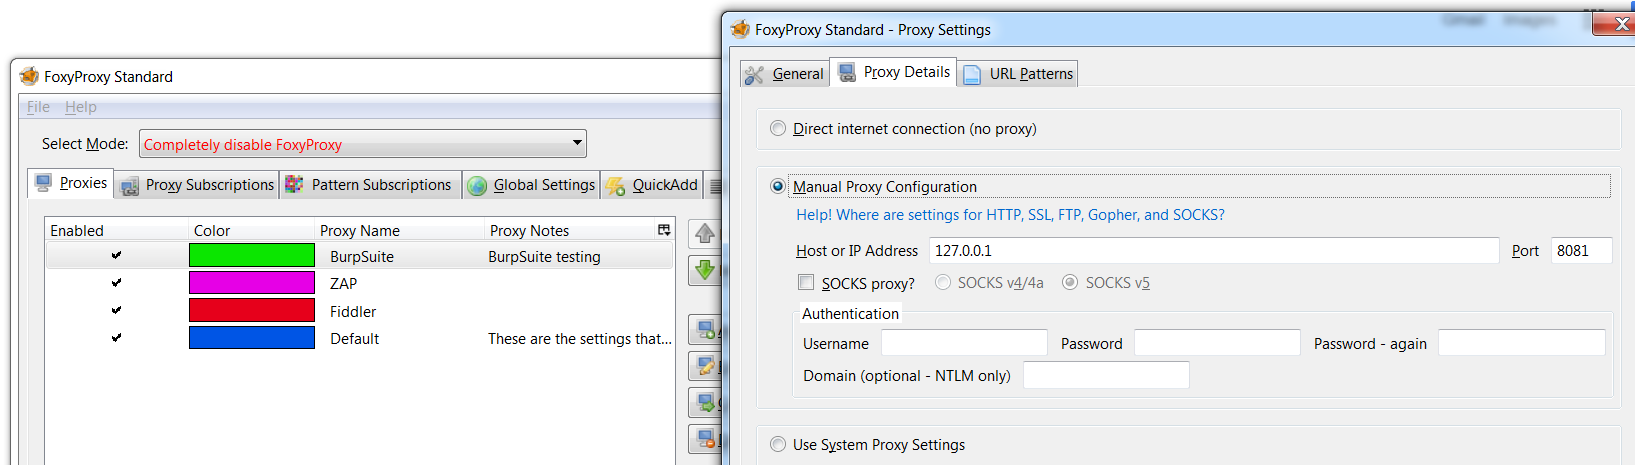Open the General tab in Proxy Settings

[785, 74]
